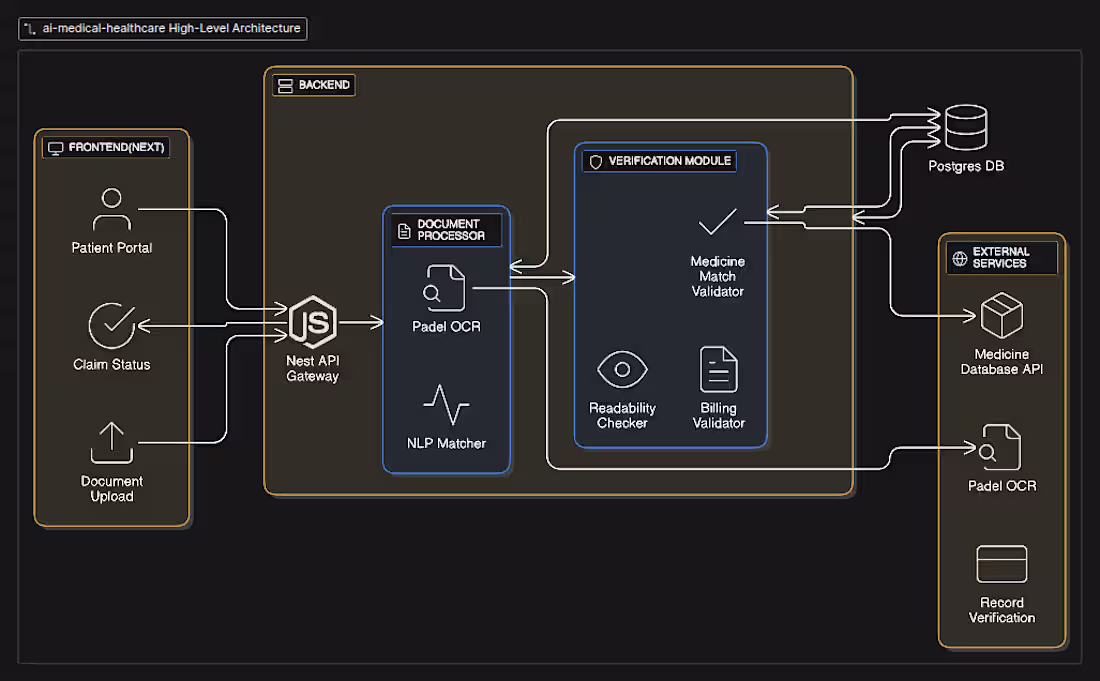Select the Postgres DB database cylinder icon
Viewport: 1100px width, 681px height.
(x=966, y=127)
